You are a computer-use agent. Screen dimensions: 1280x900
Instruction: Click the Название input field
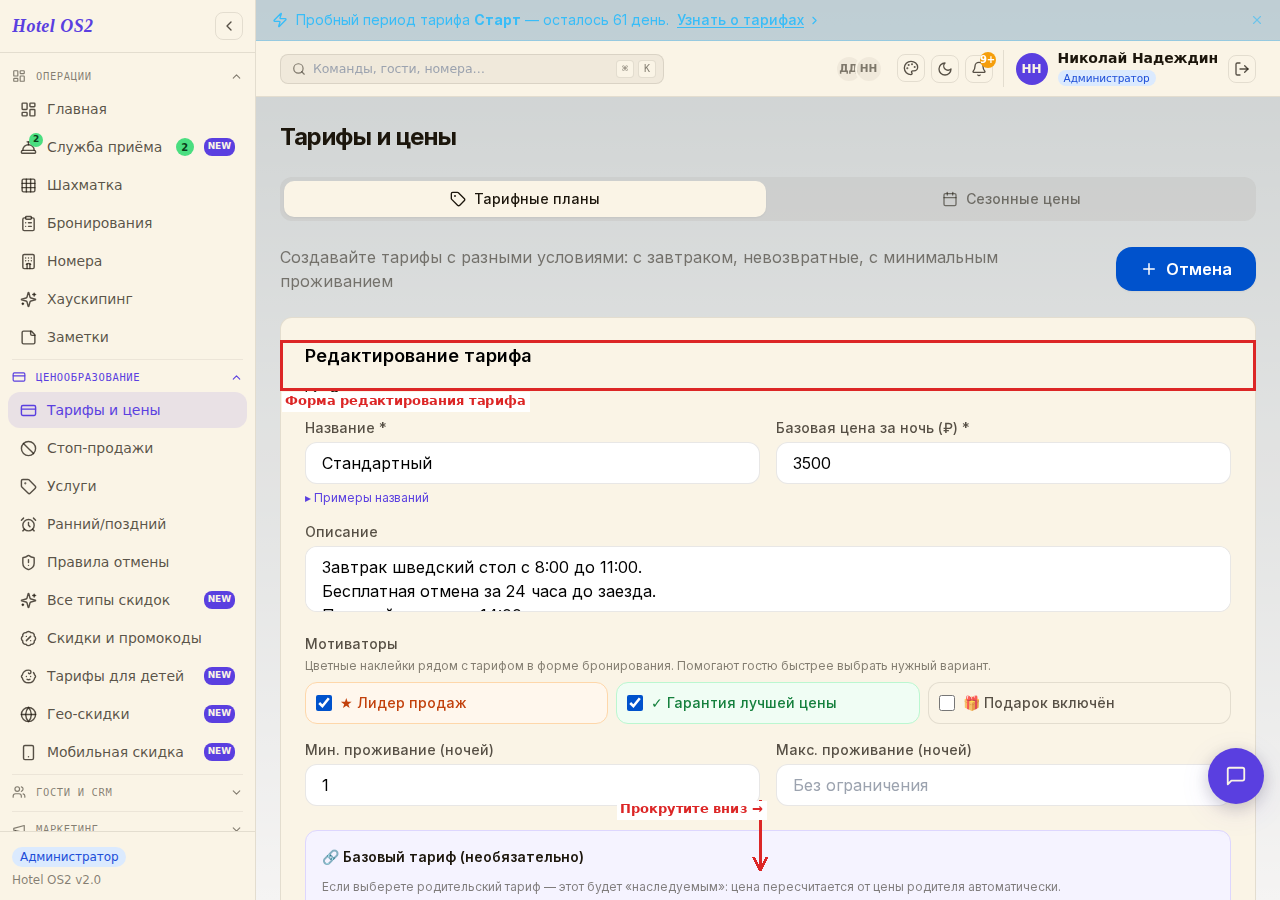(x=532, y=463)
